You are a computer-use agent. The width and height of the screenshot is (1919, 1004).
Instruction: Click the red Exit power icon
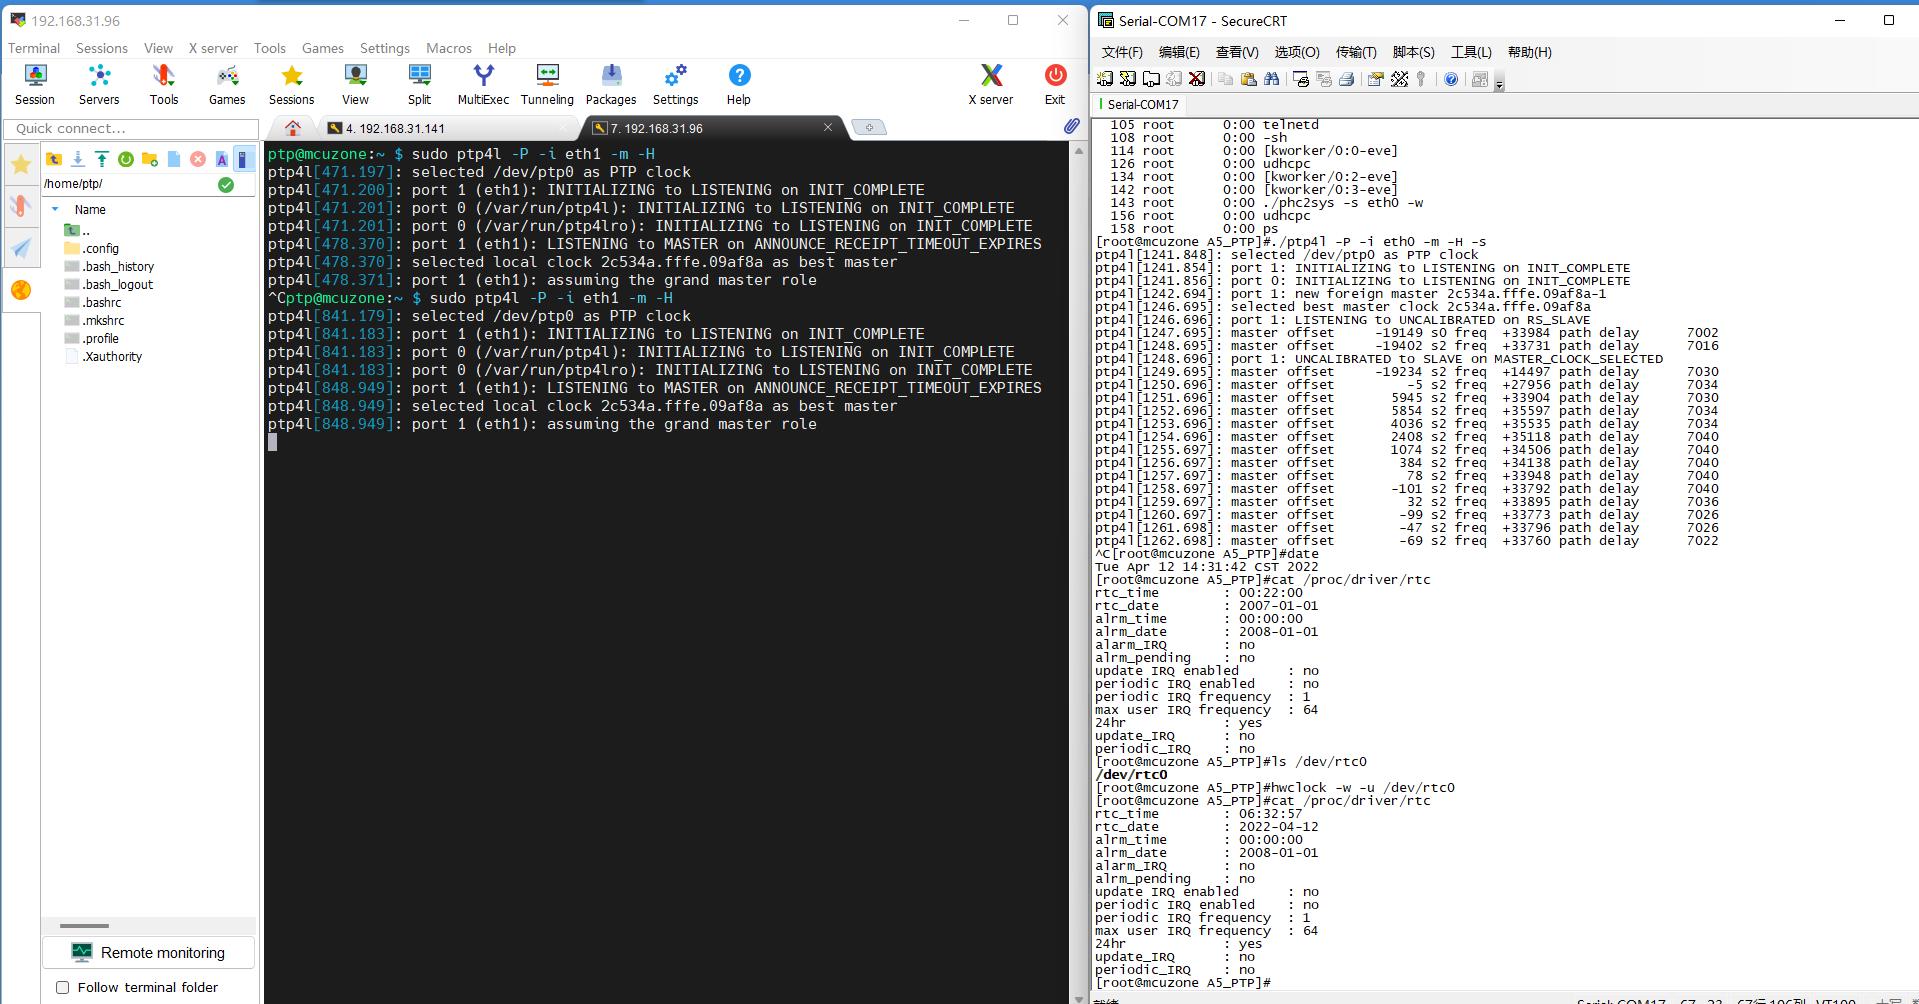(x=1055, y=84)
